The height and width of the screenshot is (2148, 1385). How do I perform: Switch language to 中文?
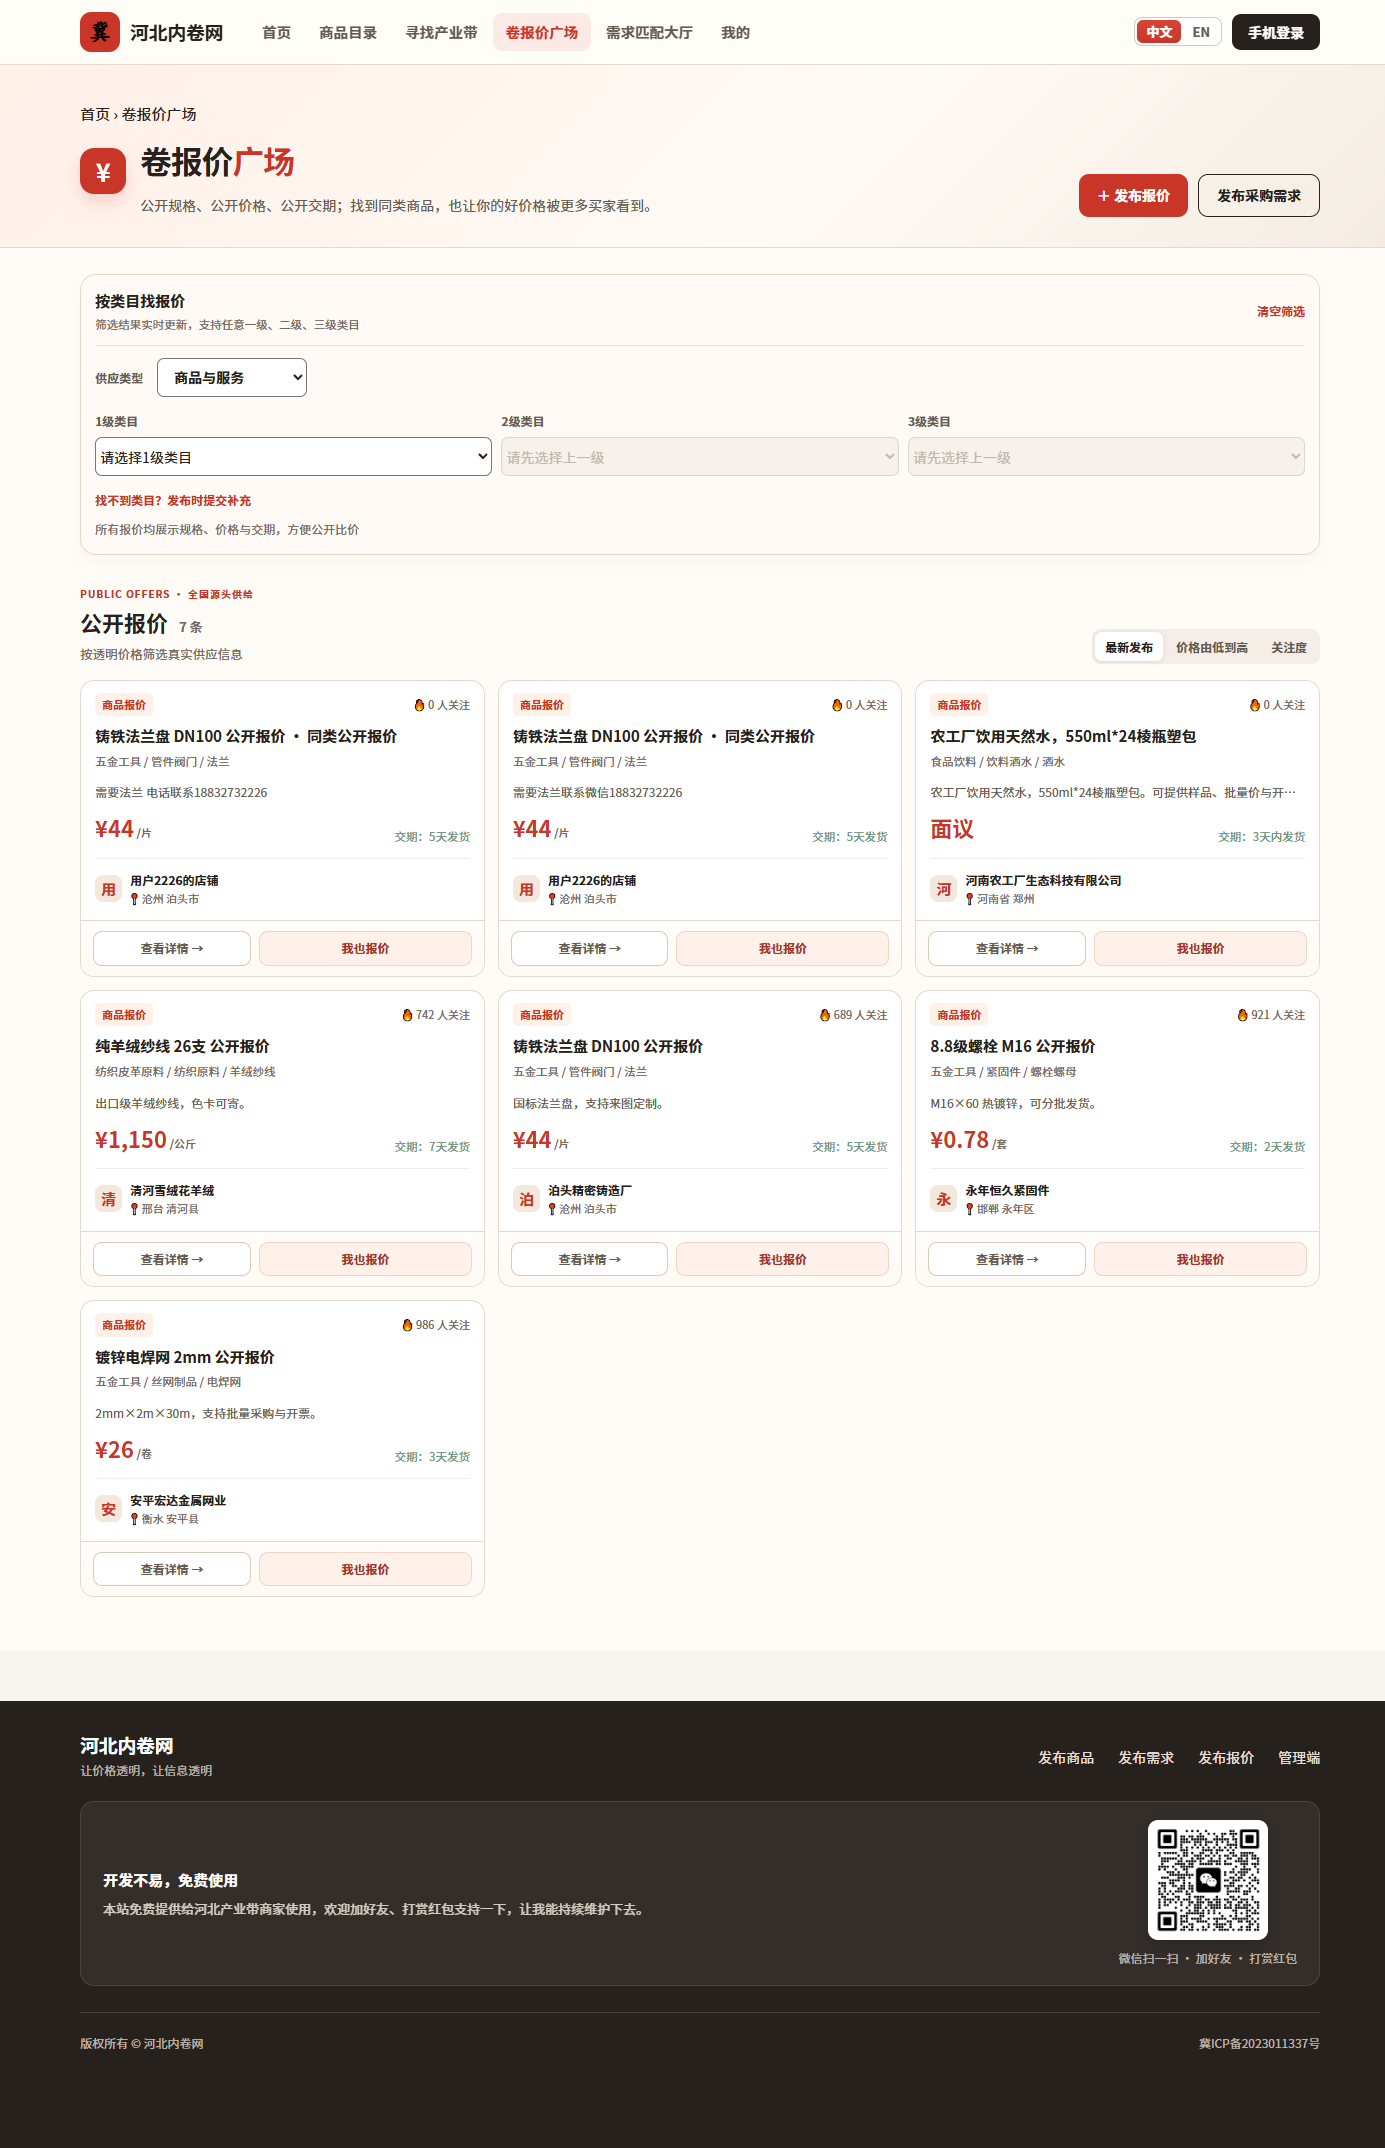point(1159,32)
